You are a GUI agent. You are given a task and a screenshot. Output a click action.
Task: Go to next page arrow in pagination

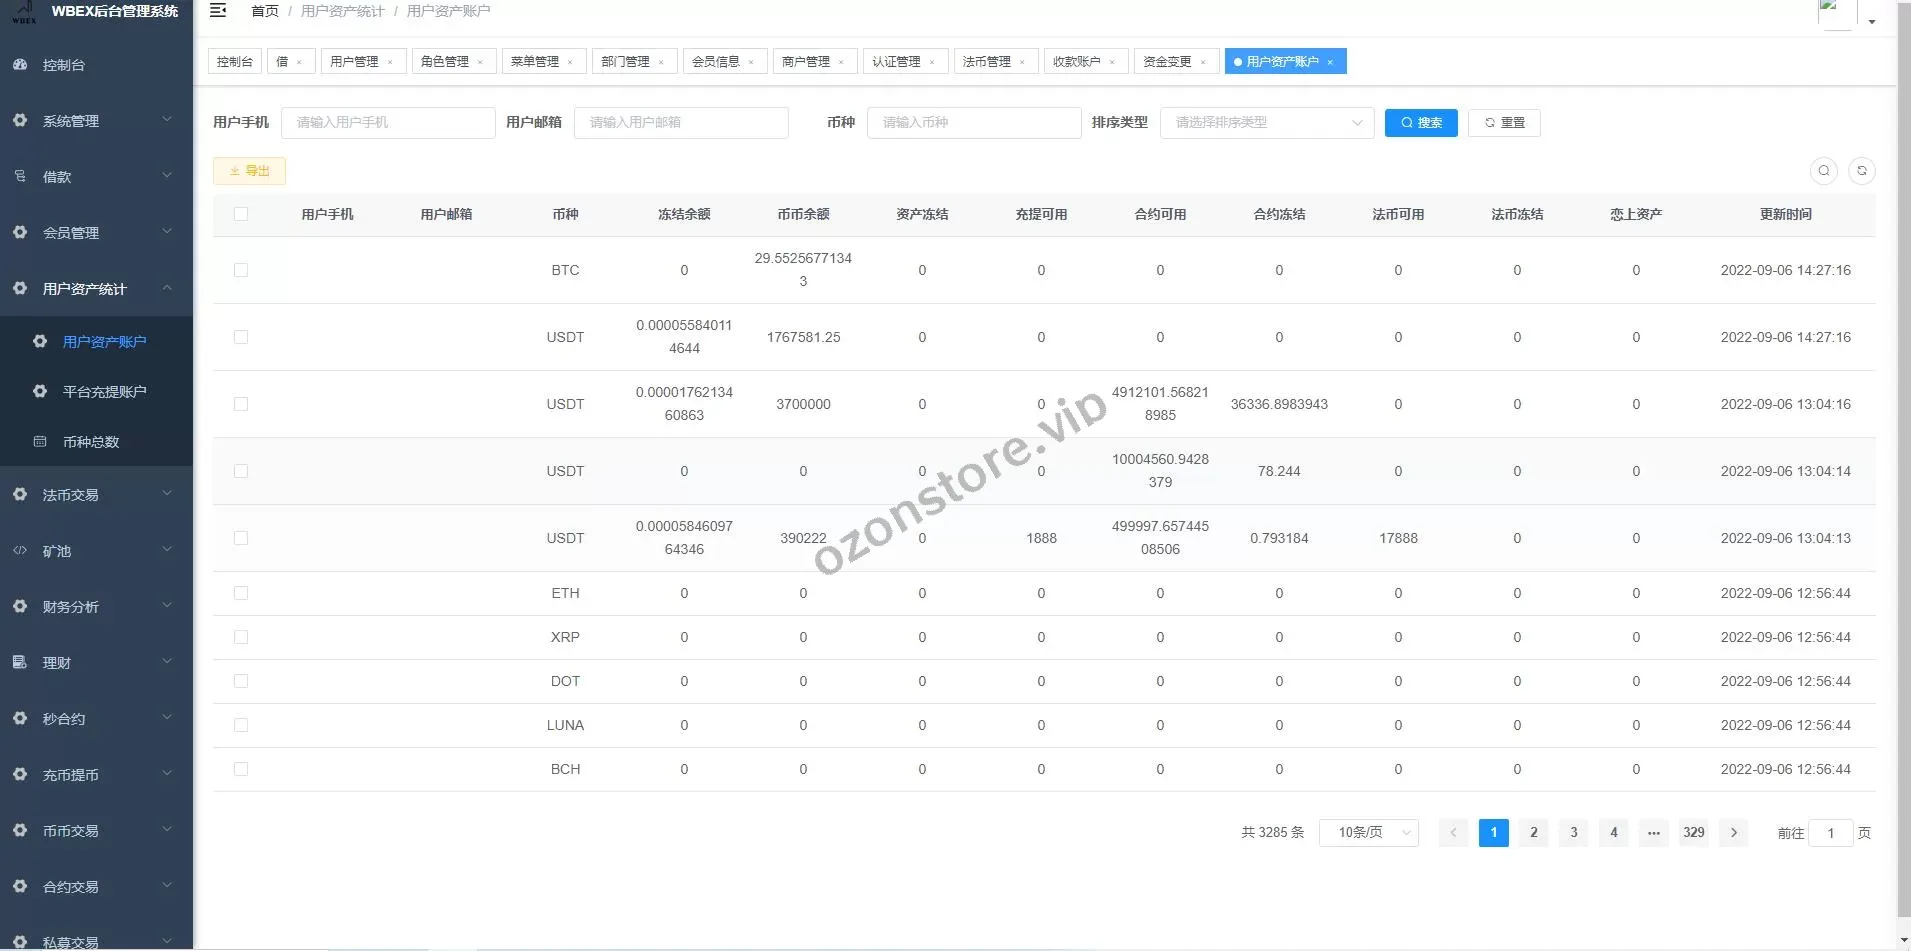[x=1733, y=832]
